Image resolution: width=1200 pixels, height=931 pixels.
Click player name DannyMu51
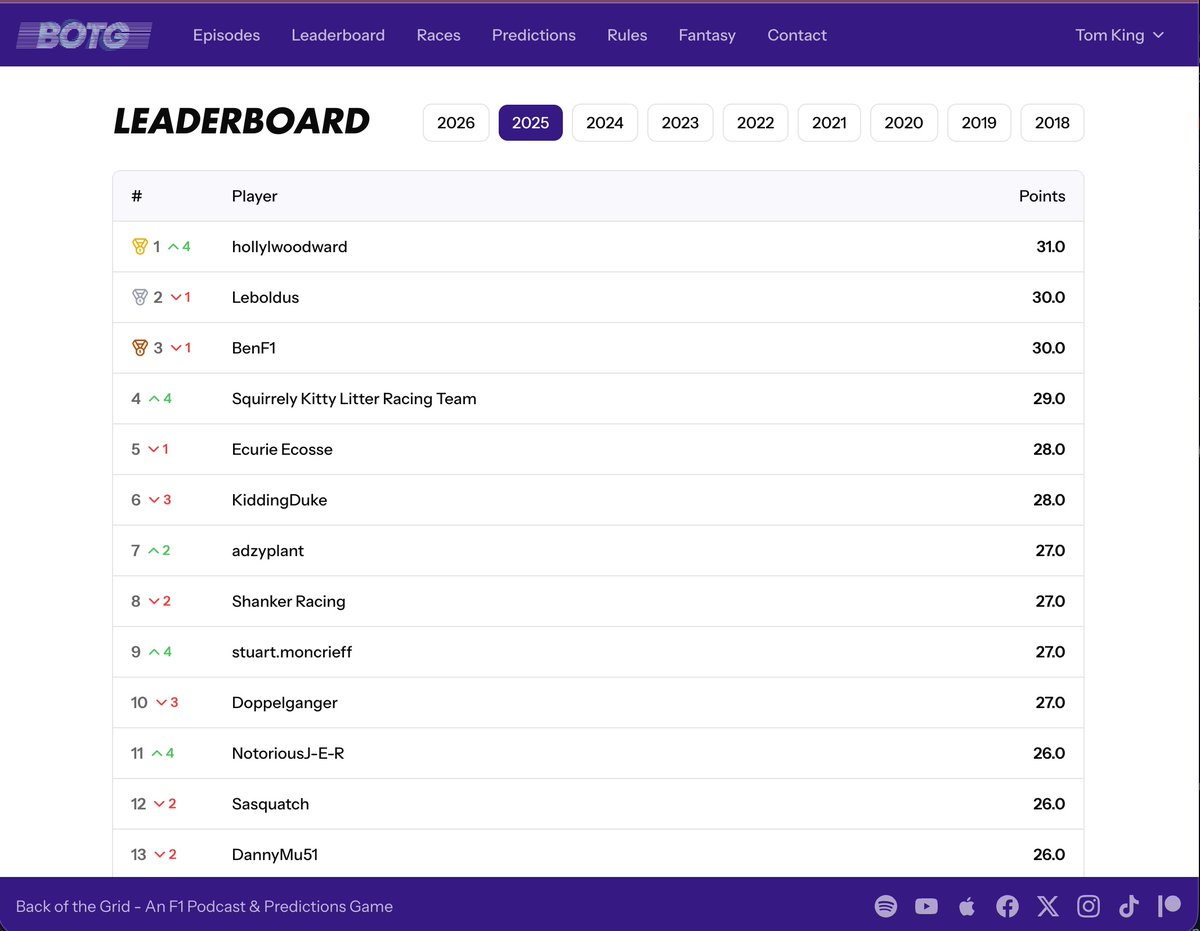click(275, 855)
